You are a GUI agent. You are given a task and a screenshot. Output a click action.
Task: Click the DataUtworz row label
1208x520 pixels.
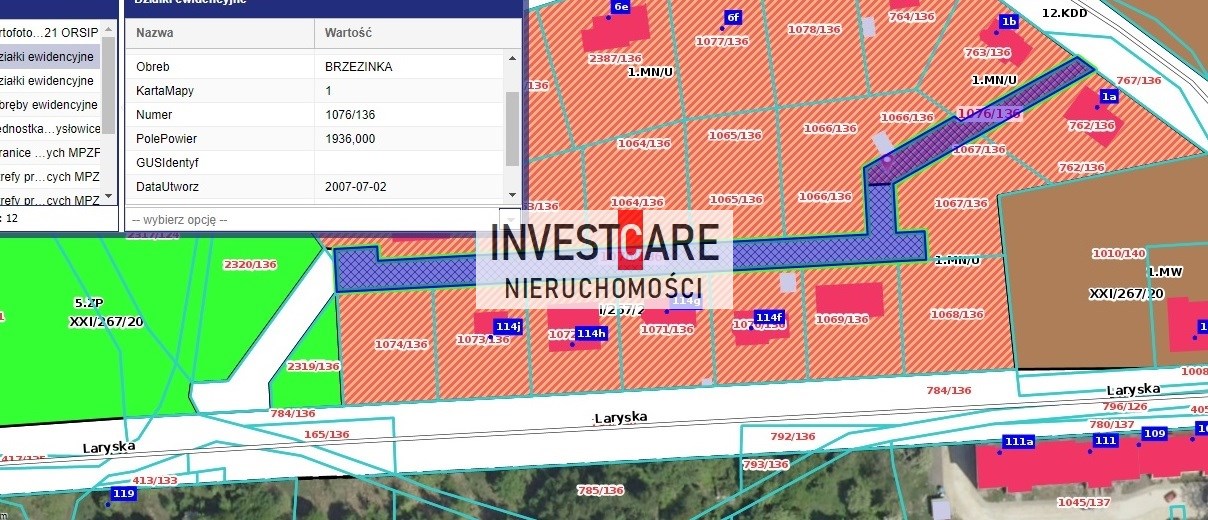[167, 187]
